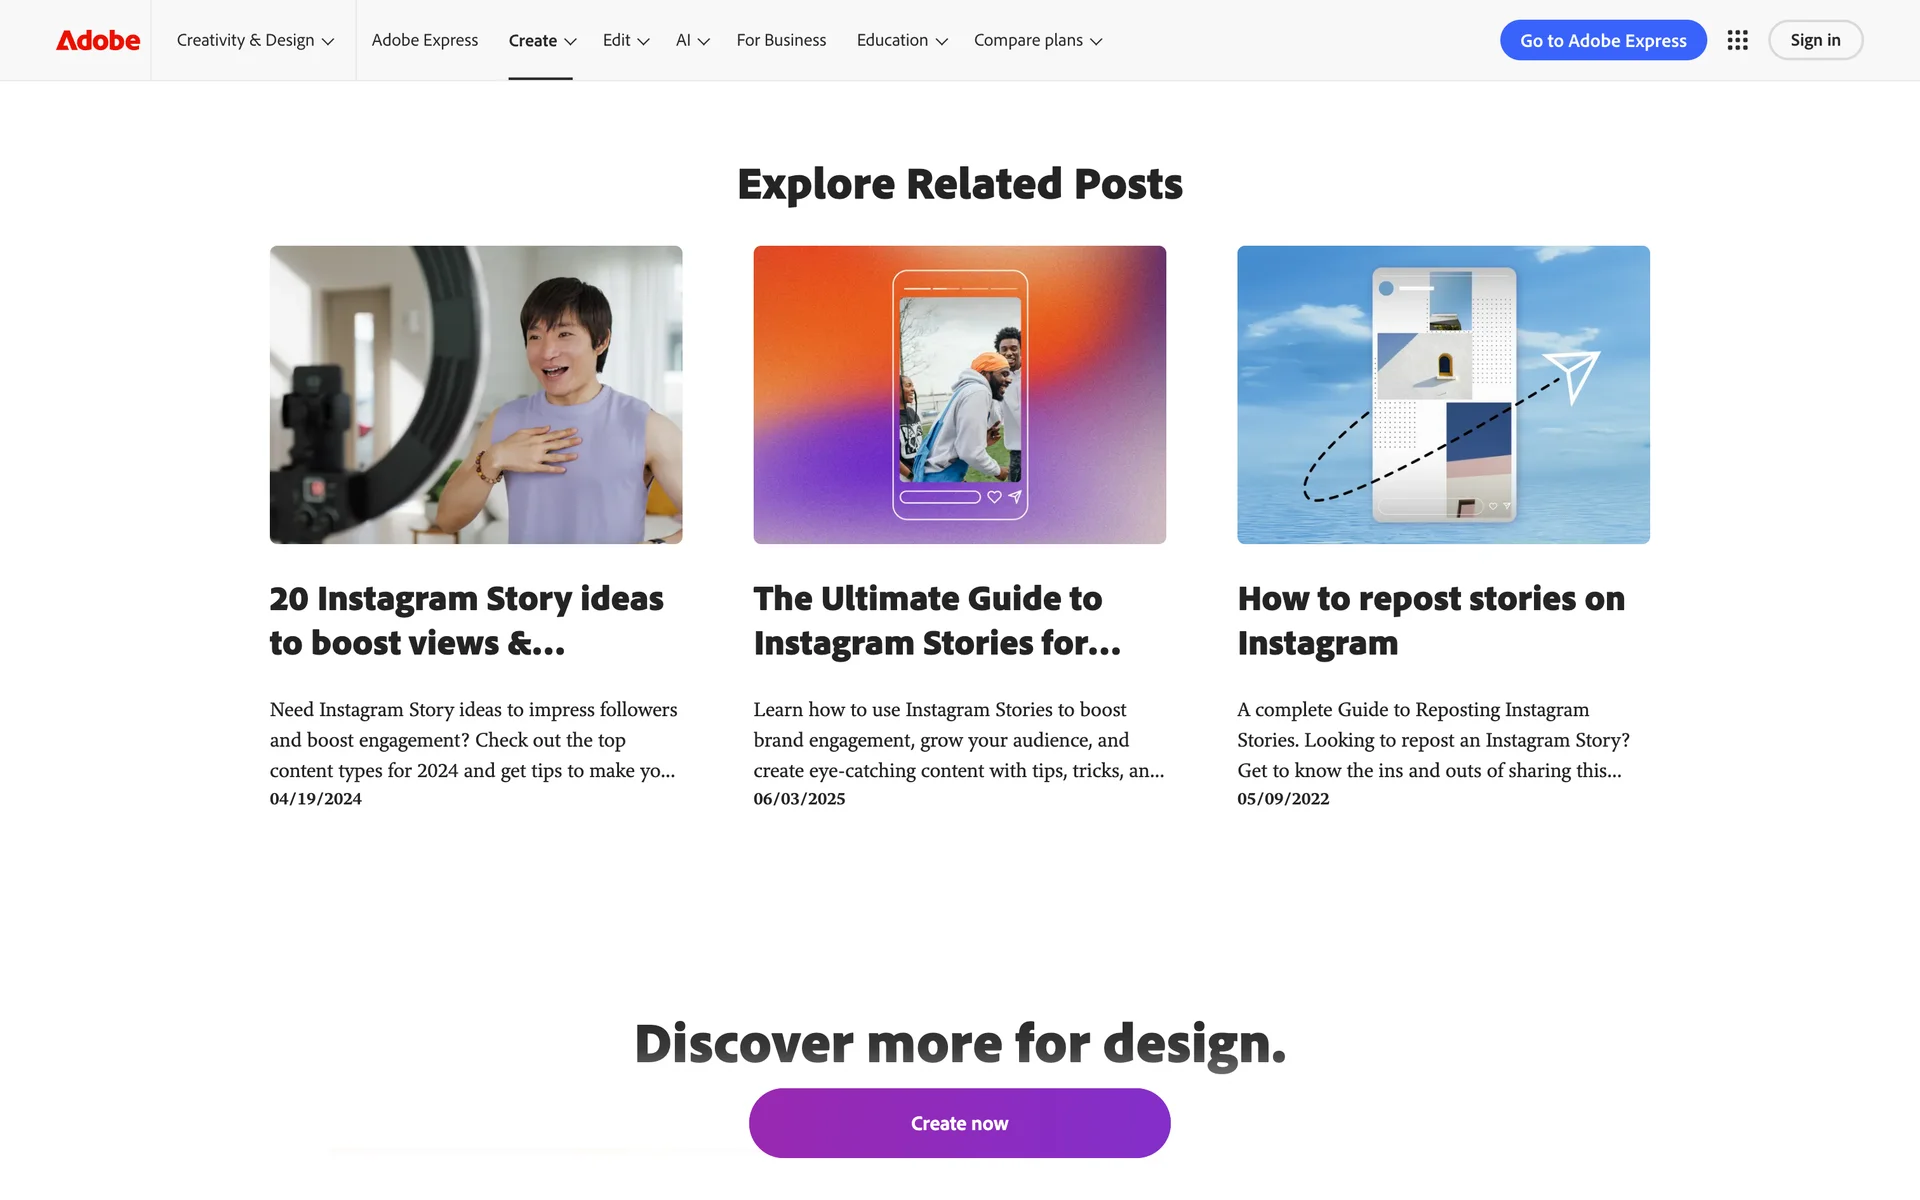1920x1200 pixels.
Task: Click the Adobe logo
Action: coord(98,40)
